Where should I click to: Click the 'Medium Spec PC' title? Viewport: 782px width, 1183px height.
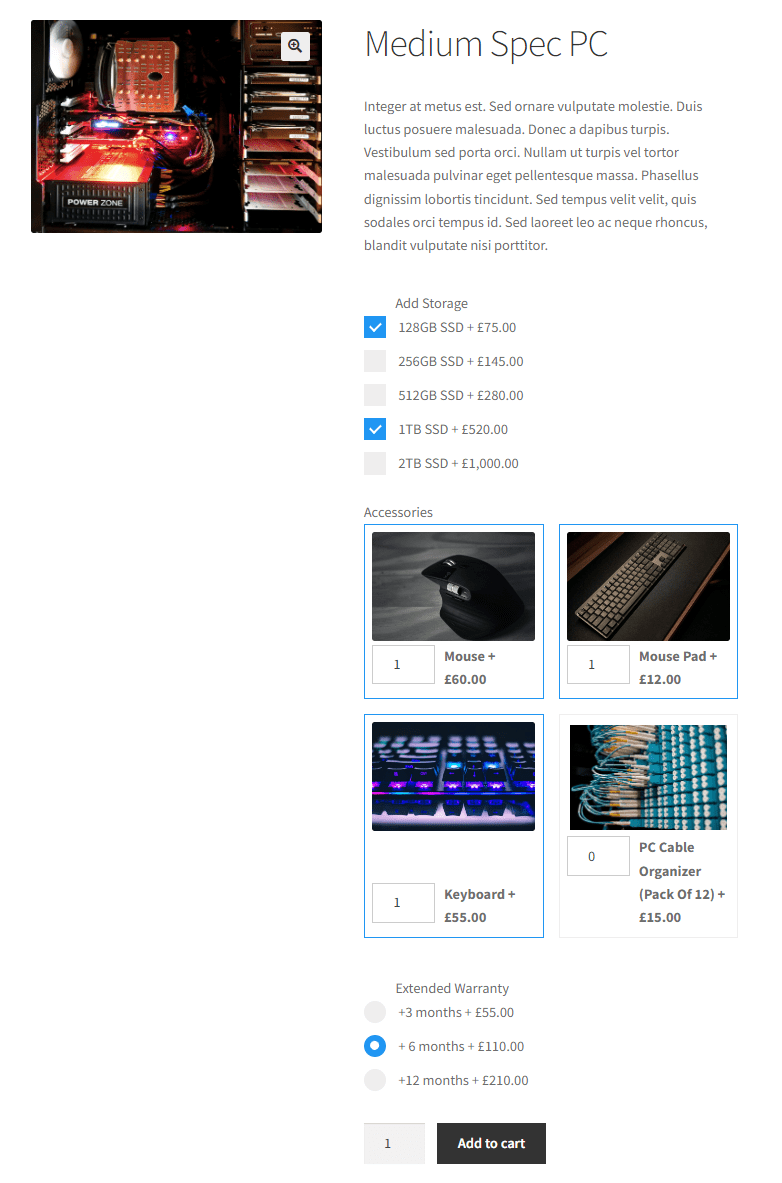(486, 44)
